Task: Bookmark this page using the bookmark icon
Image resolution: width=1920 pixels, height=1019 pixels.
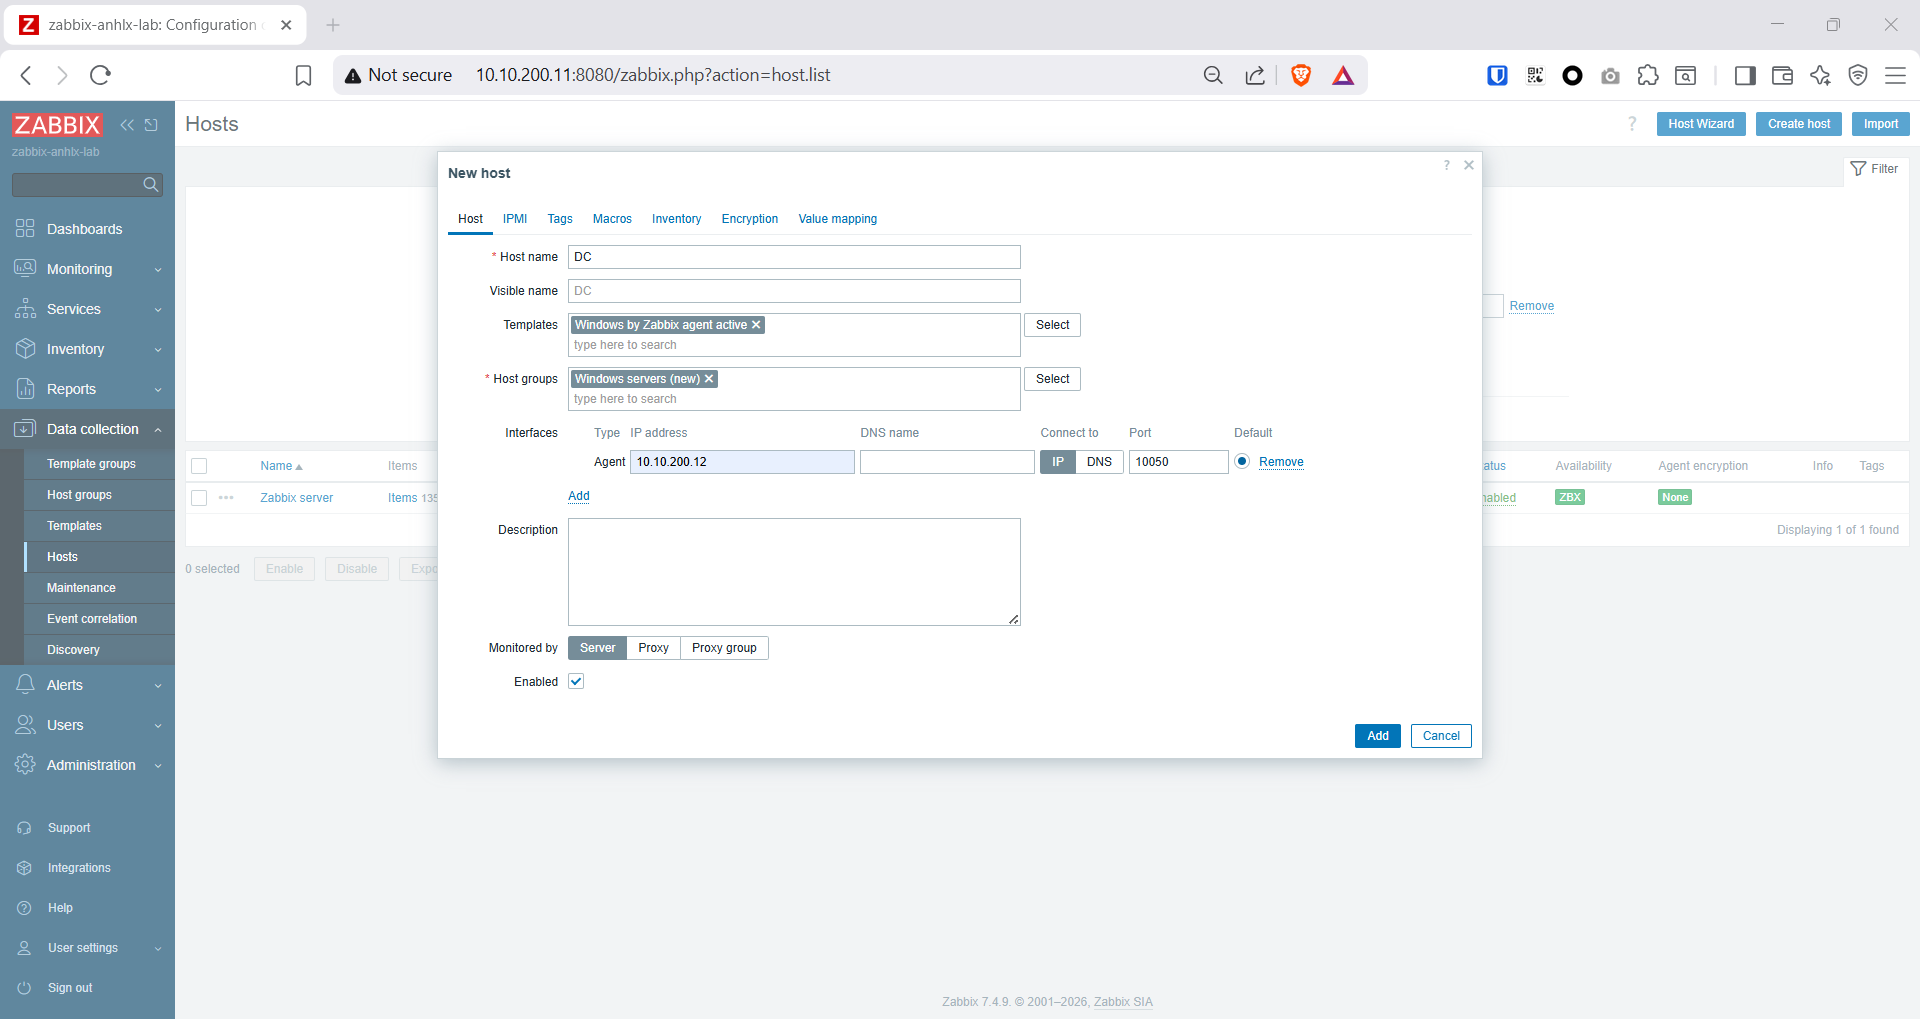Action: pos(303,75)
